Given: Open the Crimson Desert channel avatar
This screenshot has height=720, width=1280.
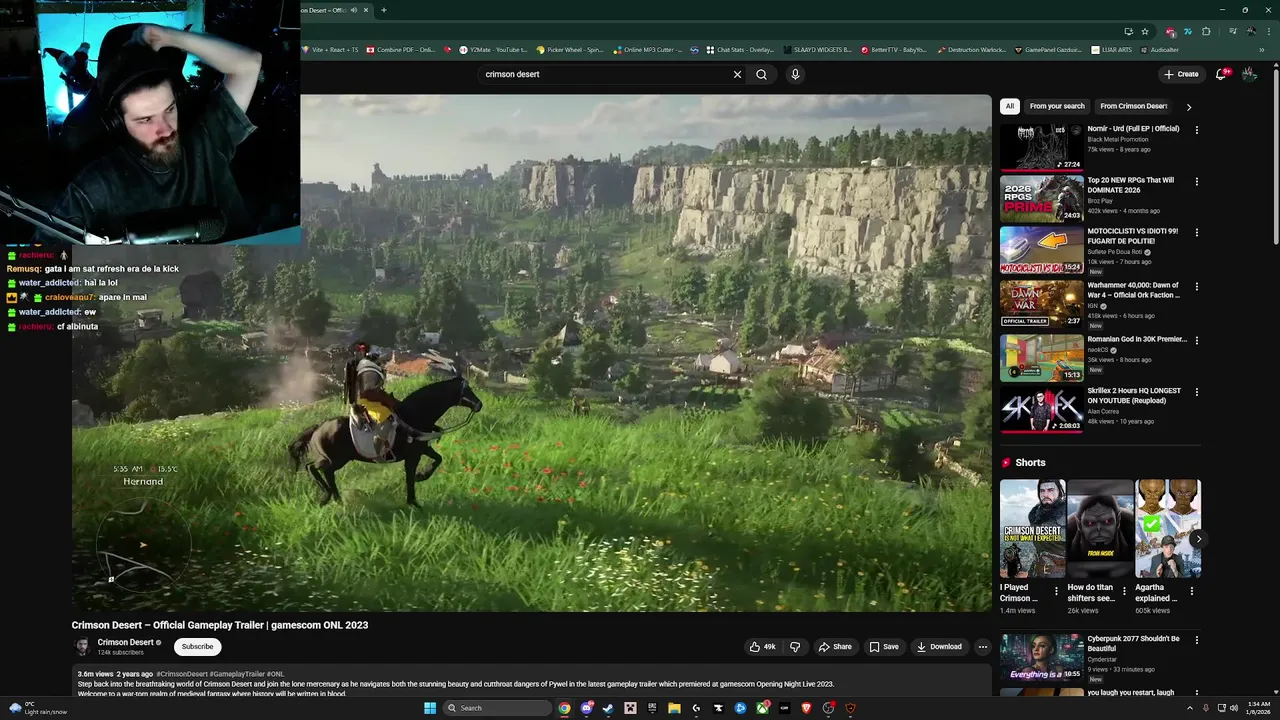Looking at the screenshot, I should pos(82,647).
